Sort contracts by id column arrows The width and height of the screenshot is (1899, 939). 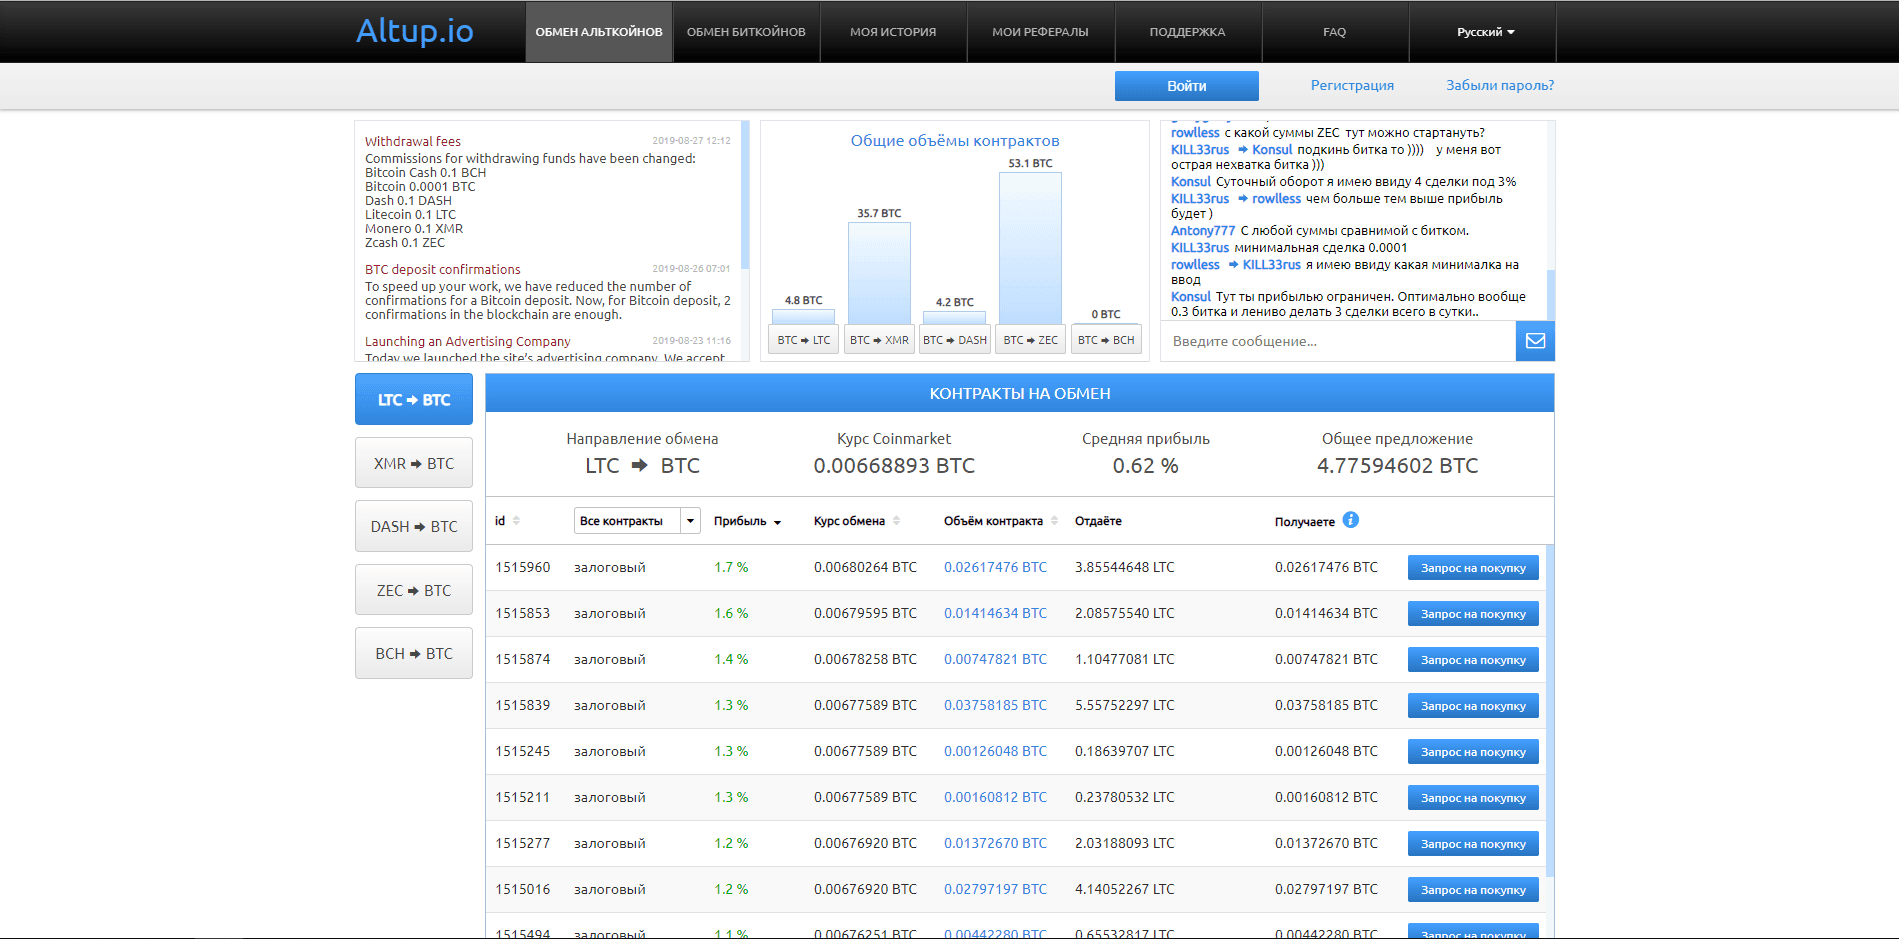514,519
